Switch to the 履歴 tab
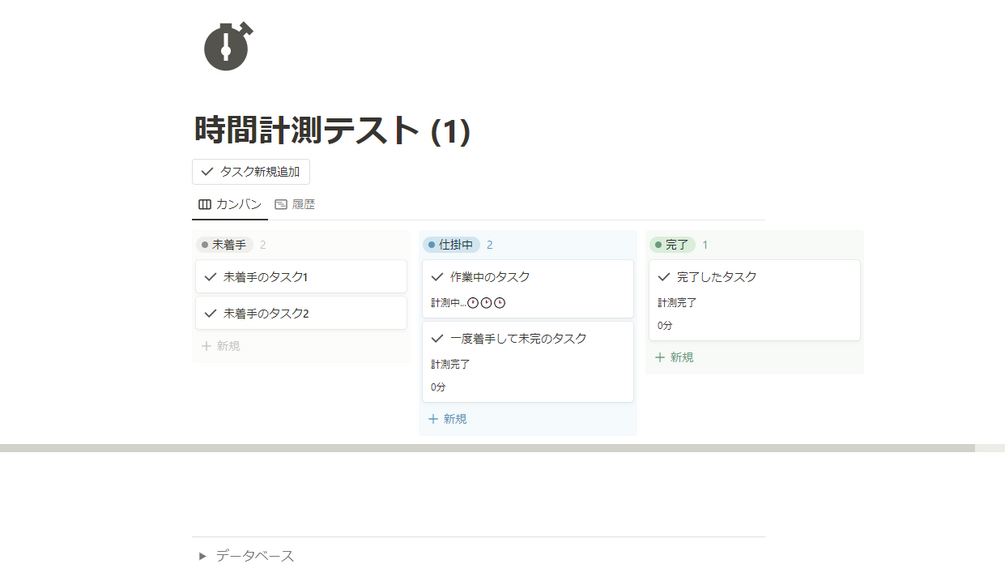Image resolution: width=1005 pixels, height=581 pixels. click(x=295, y=205)
